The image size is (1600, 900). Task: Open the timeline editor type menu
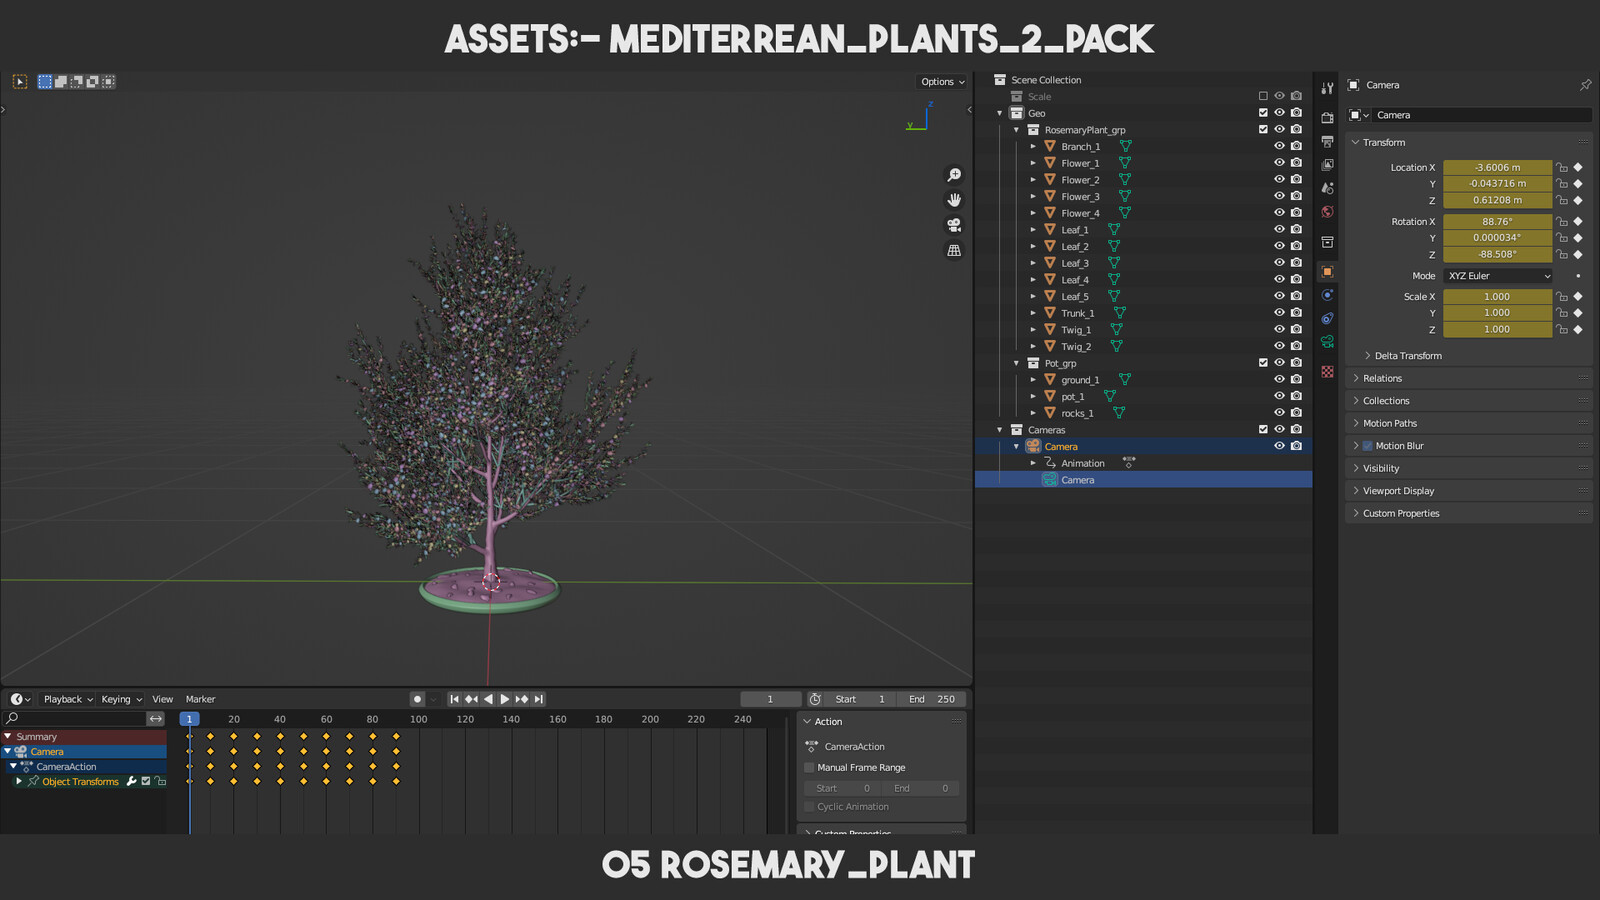coord(20,699)
